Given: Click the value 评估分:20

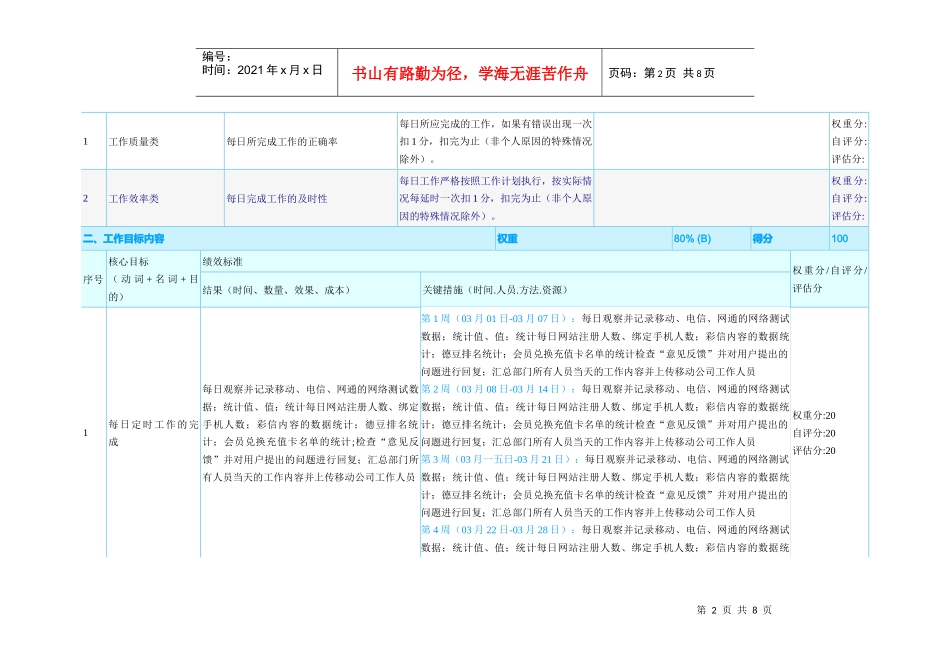Looking at the screenshot, I should [x=814, y=451].
